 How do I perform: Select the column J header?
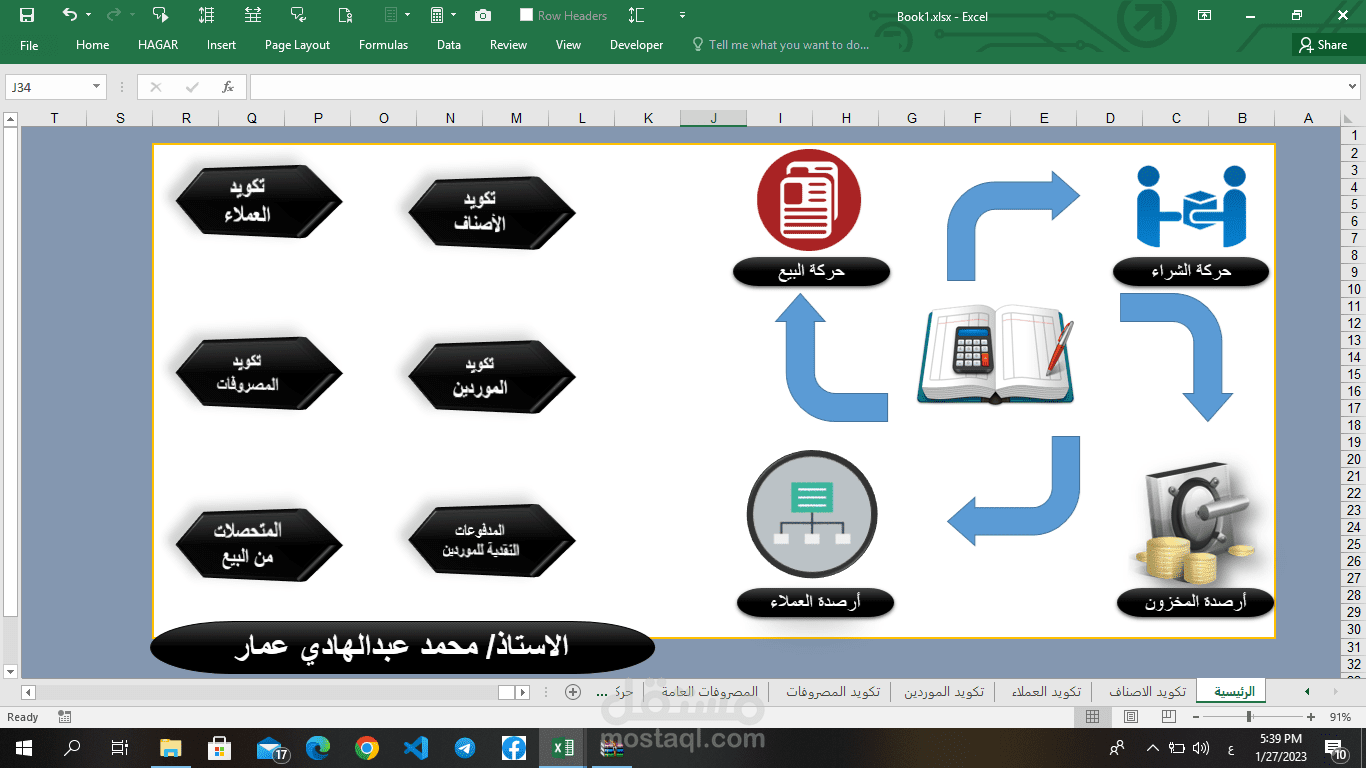[713, 118]
